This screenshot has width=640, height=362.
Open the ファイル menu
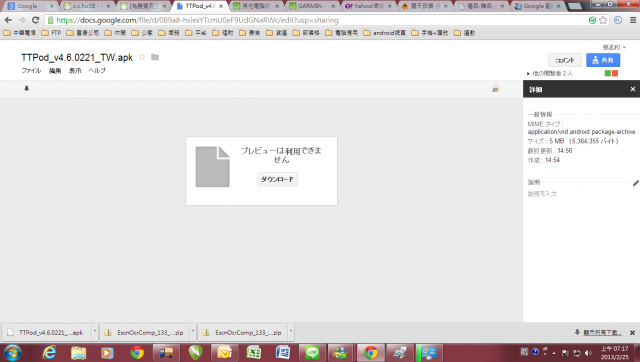[x=31, y=71]
